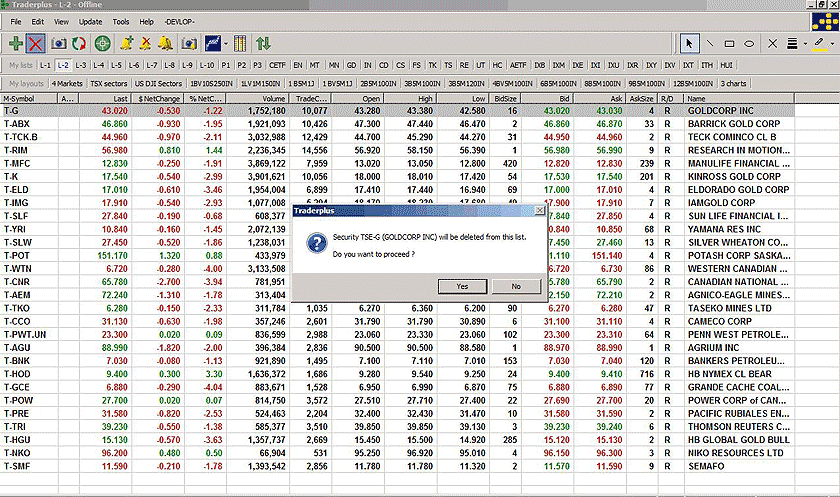Sort by the M-Symbol column header
This screenshot has width=840, height=497.
(29, 99)
